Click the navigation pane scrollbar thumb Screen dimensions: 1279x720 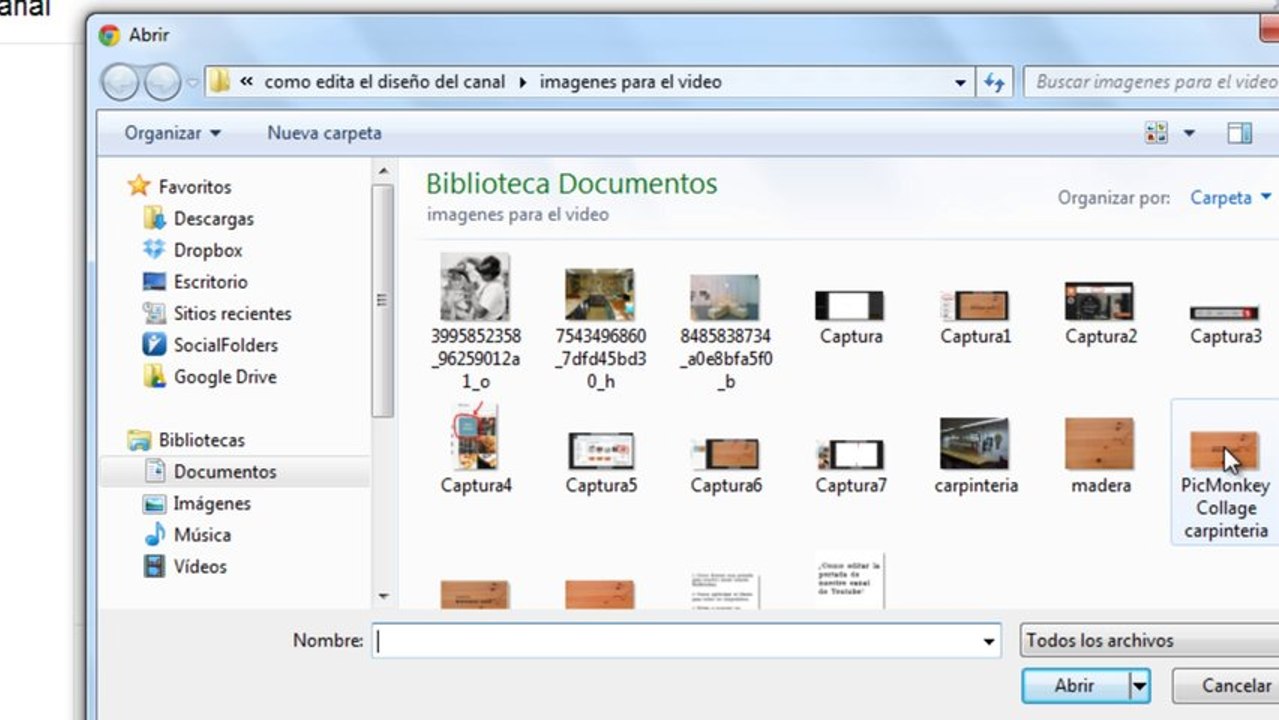pos(383,300)
